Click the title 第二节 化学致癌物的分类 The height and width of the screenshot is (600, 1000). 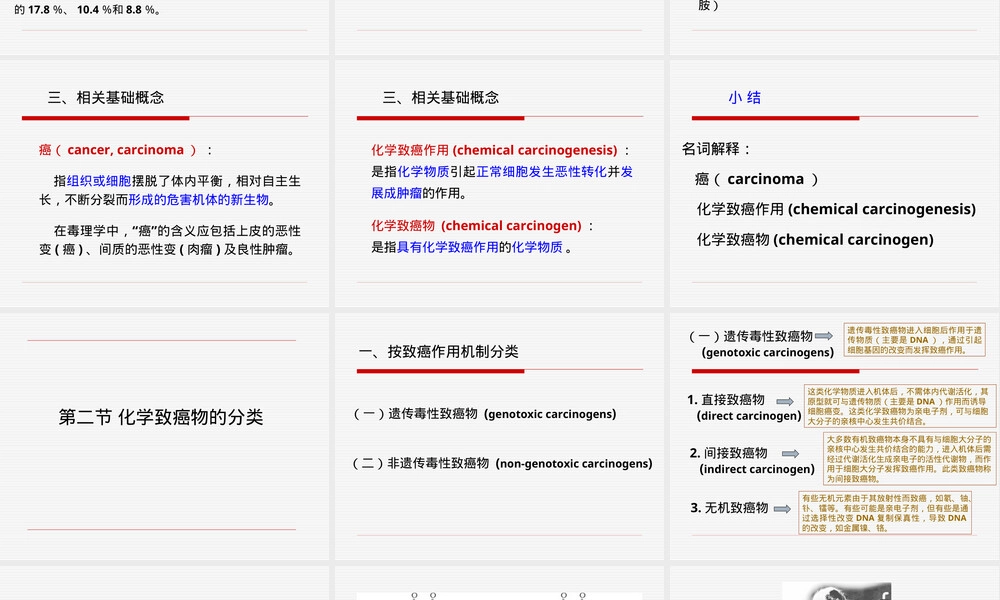[161, 417]
